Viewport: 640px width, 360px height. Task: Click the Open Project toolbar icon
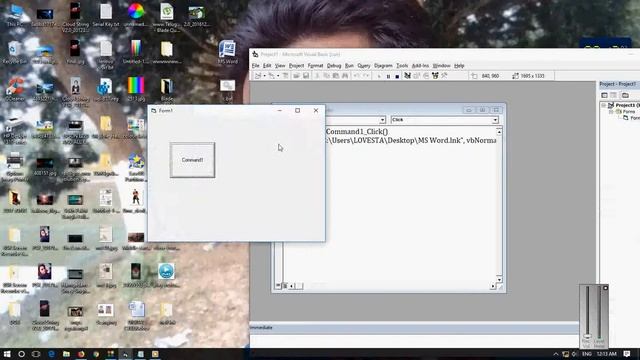pos(296,76)
